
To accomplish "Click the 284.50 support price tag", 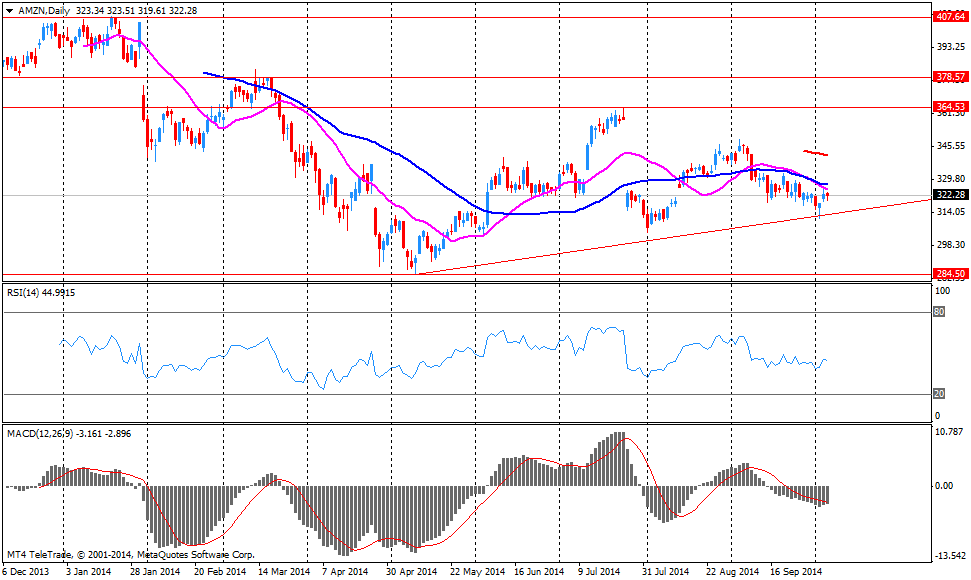I will coord(949,273).
